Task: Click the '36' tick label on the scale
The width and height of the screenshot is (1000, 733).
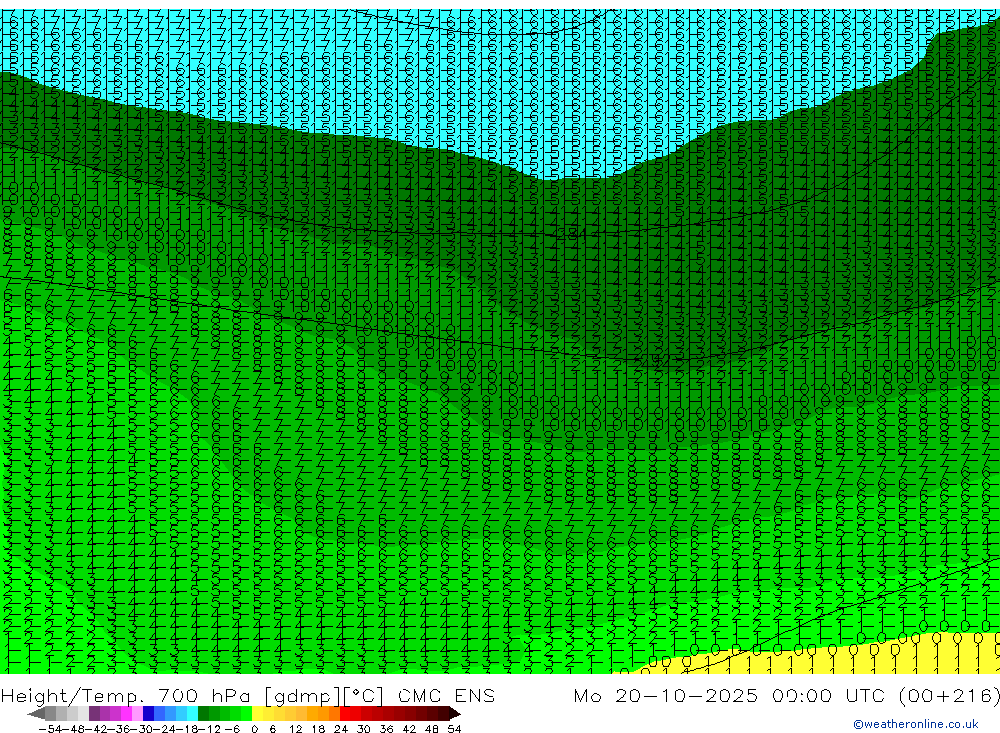Action: coord(386,729)
